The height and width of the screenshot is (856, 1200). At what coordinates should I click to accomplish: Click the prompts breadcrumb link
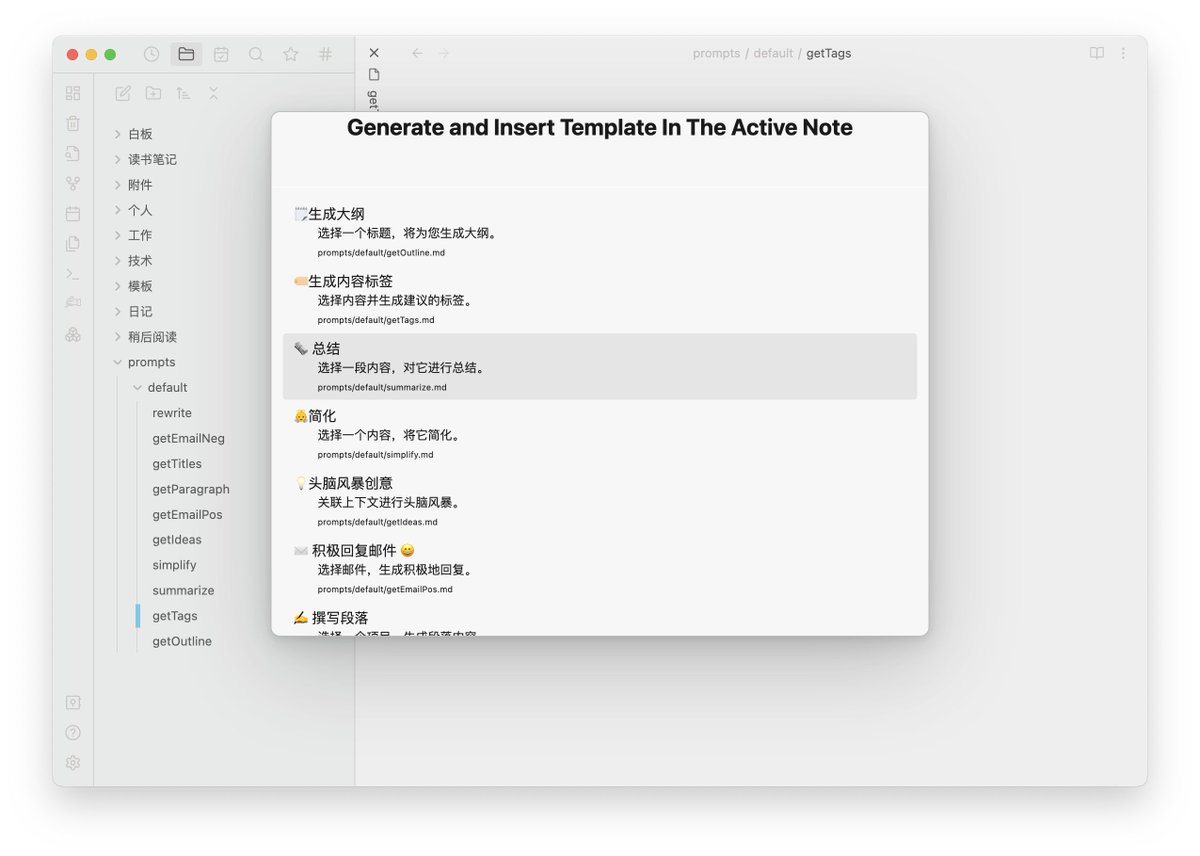coord(716,53)
